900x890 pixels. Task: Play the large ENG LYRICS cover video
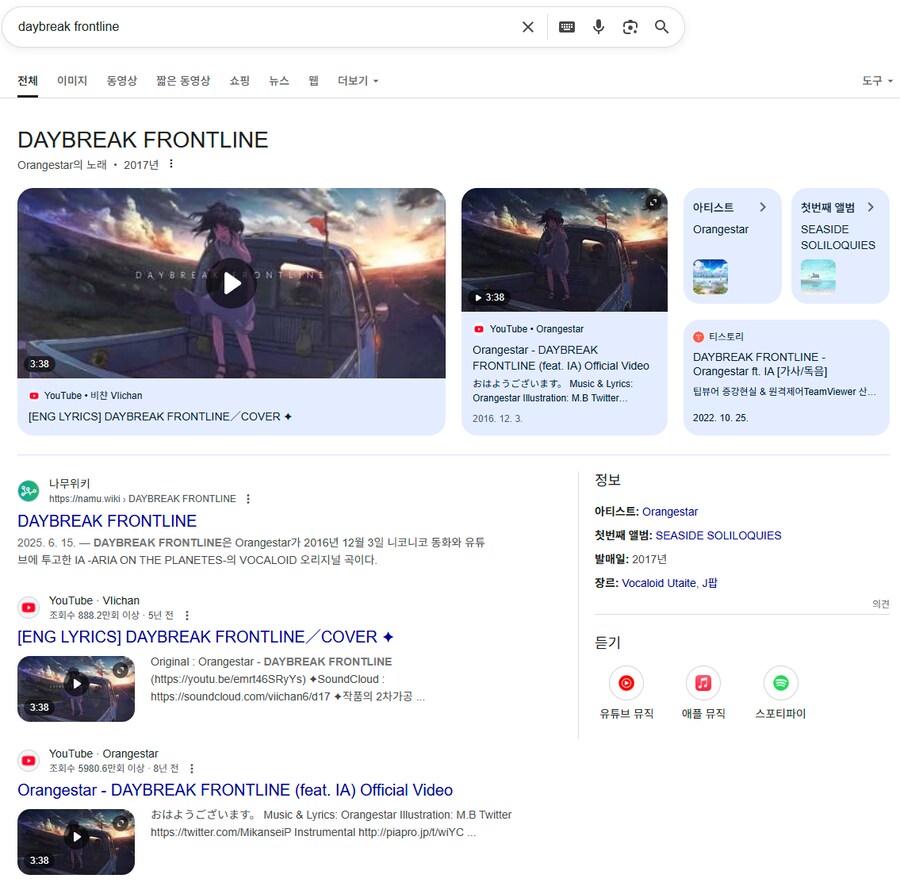(x=231, y=283)
